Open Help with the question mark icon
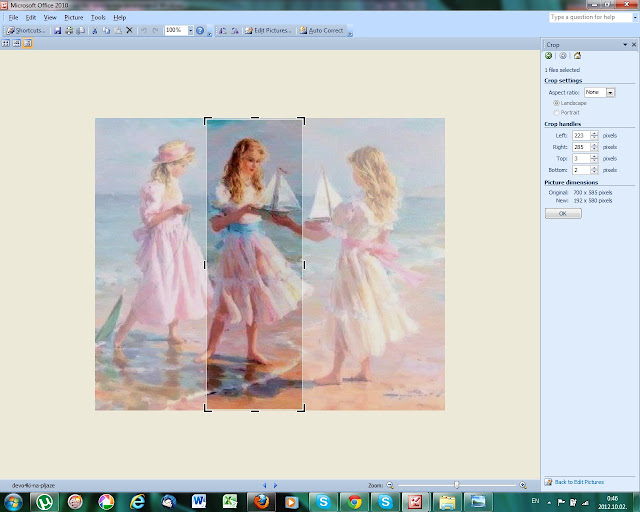 pos(199,31)
